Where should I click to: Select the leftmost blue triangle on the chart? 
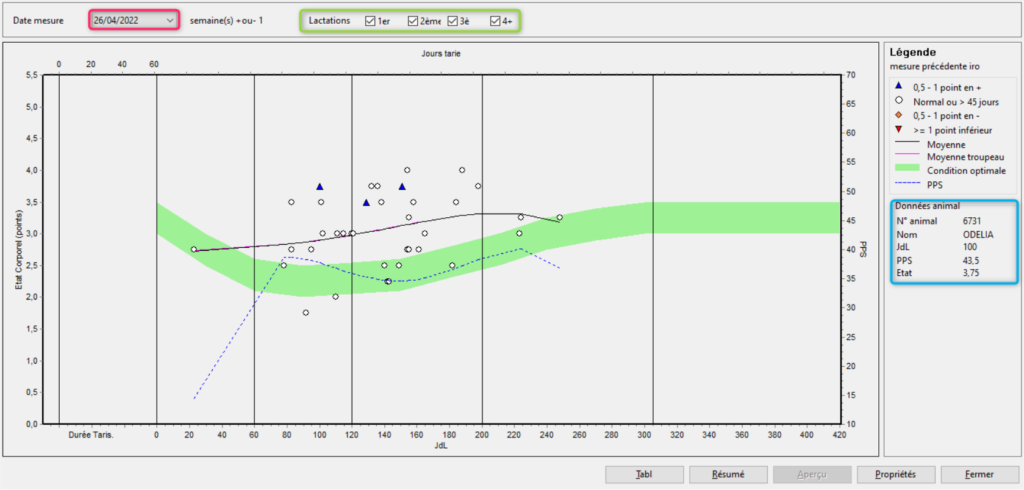(x=320, y=186)
